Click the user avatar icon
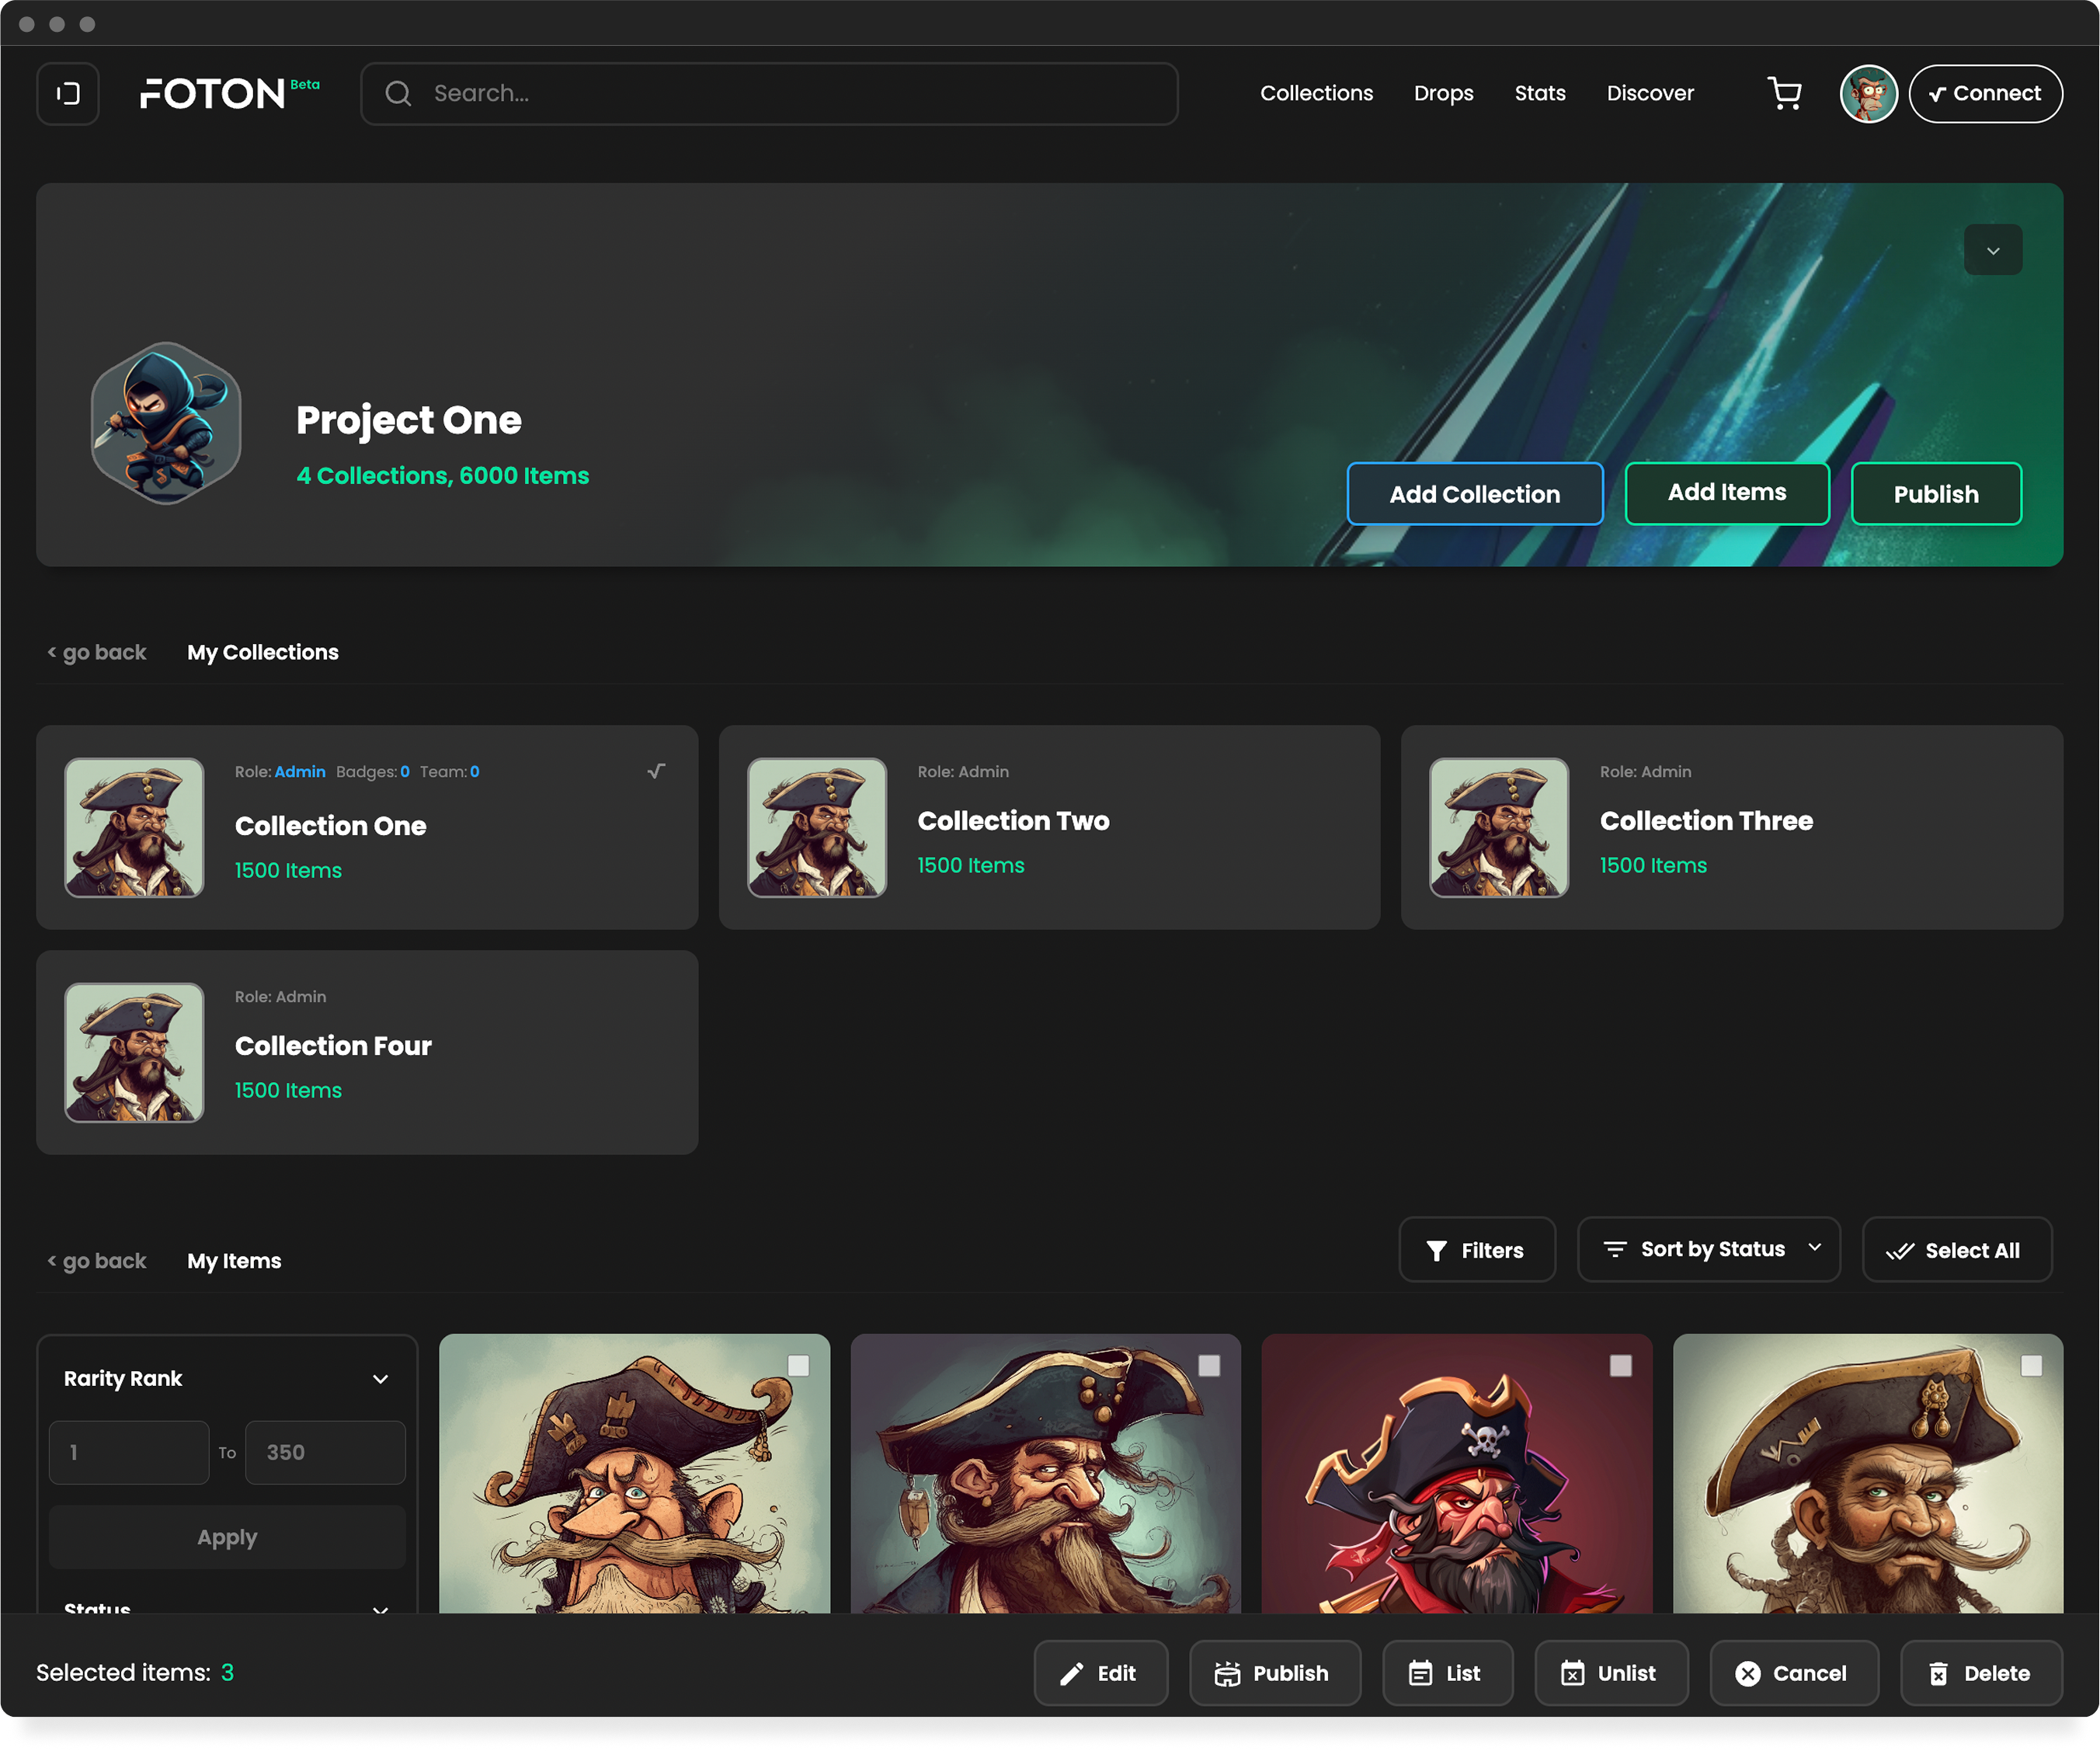This screenshot has height=1751, width=2100. (1868, 94)
